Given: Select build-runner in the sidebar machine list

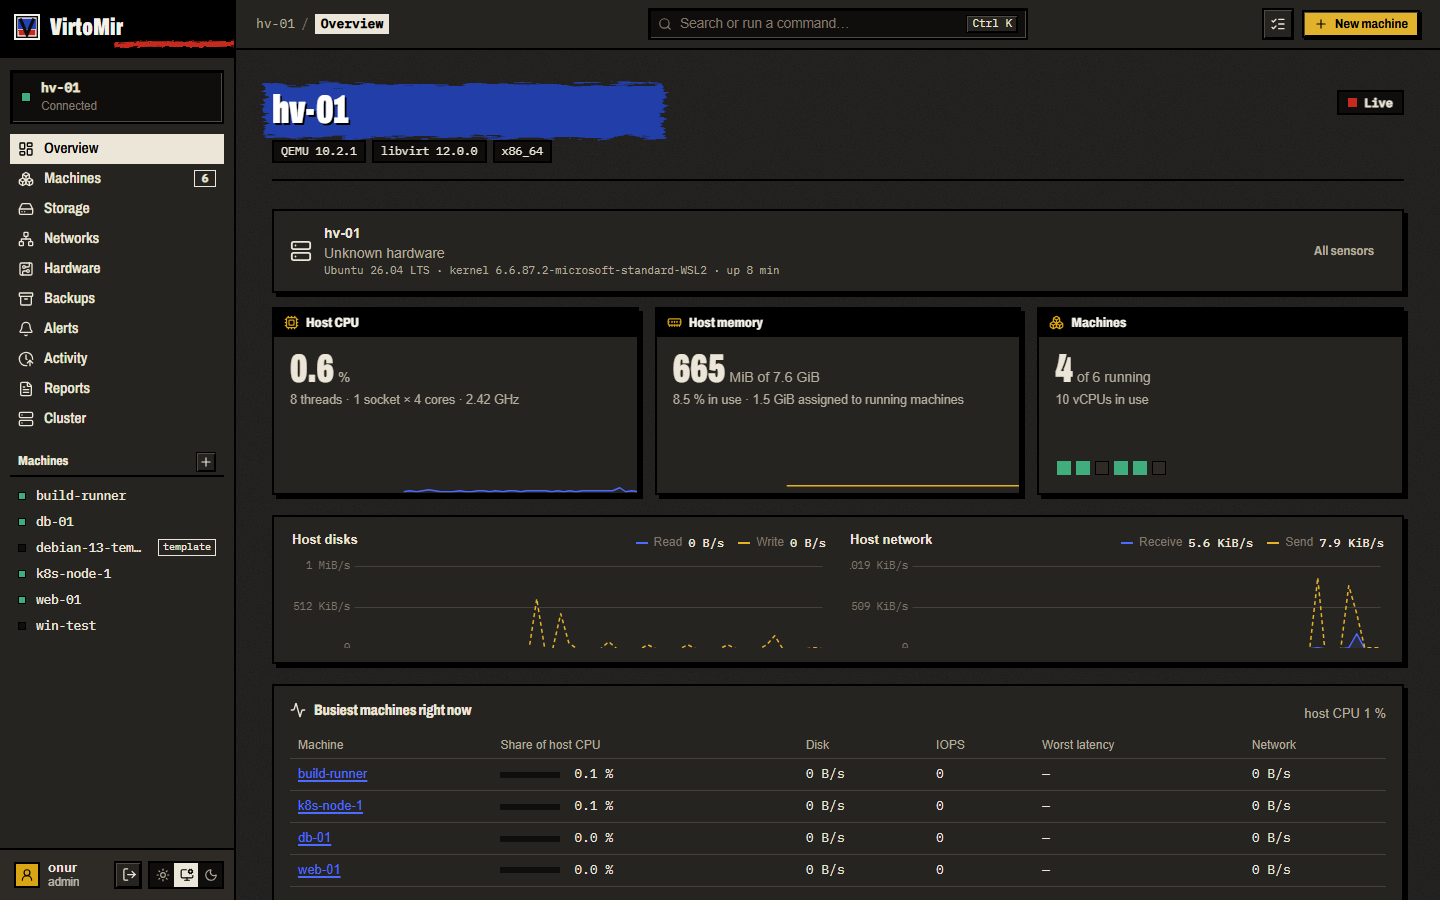Looking at the screenshot, I should click(x=117, y=495).
